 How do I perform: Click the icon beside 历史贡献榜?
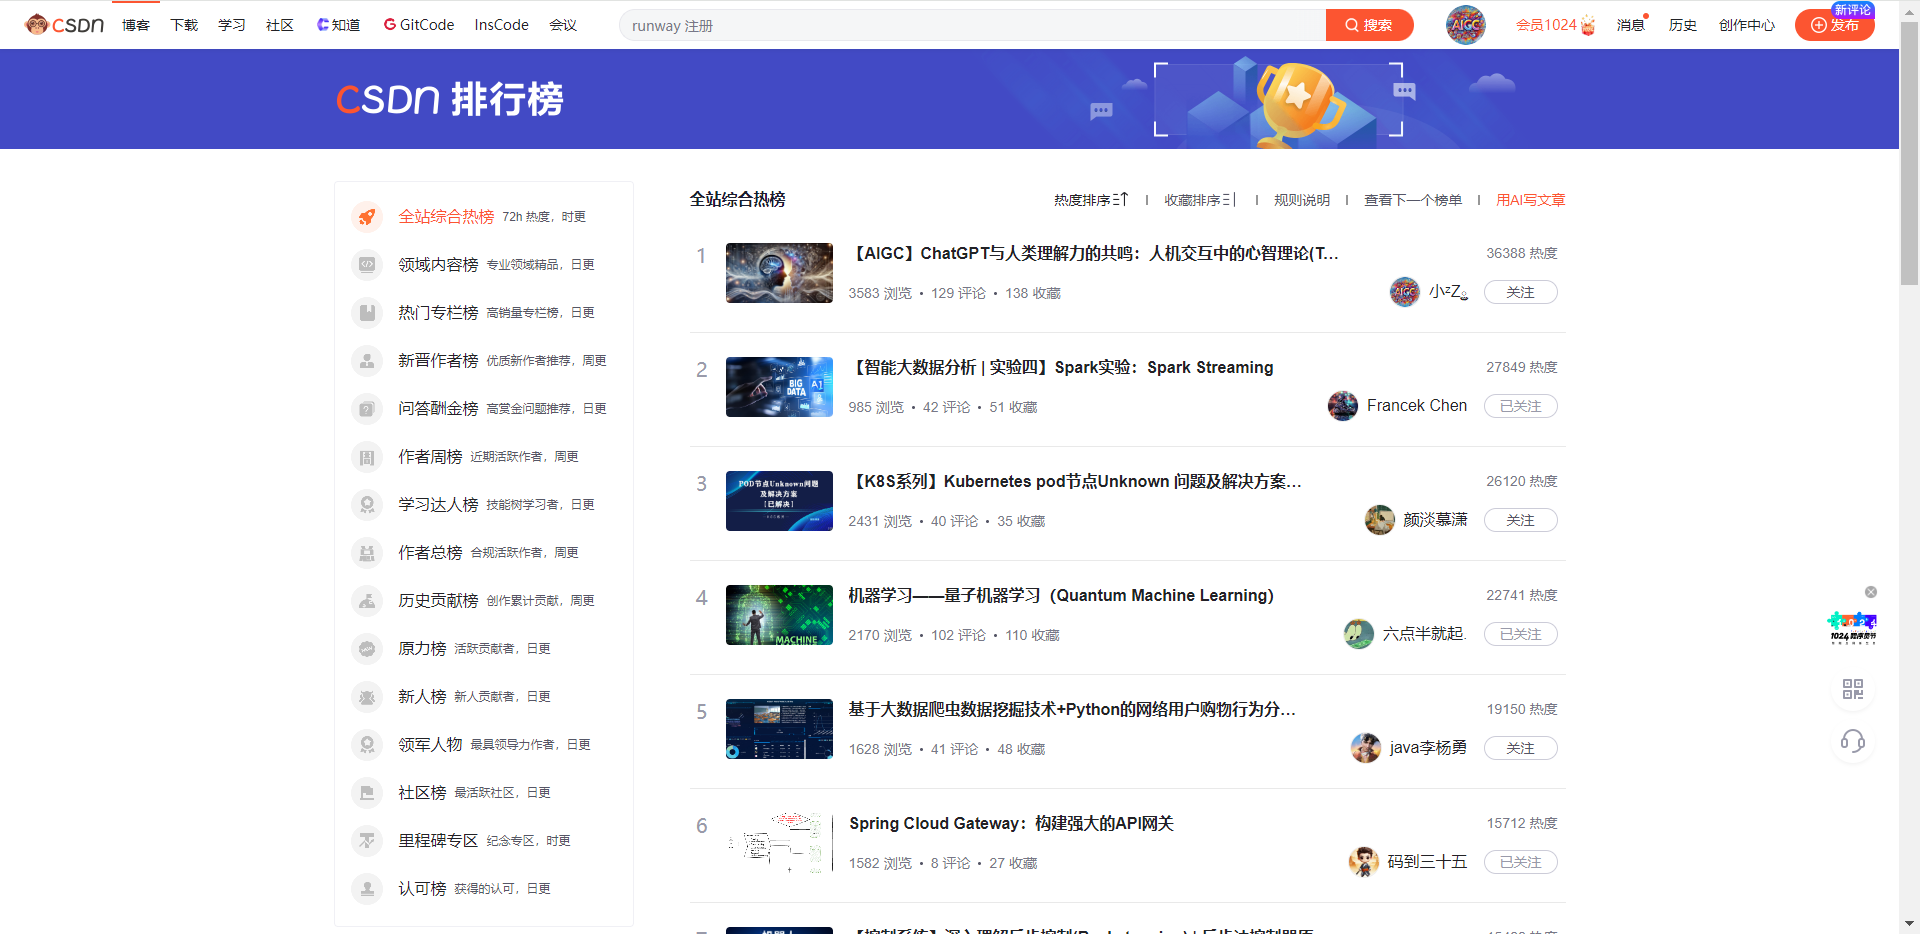367,601
